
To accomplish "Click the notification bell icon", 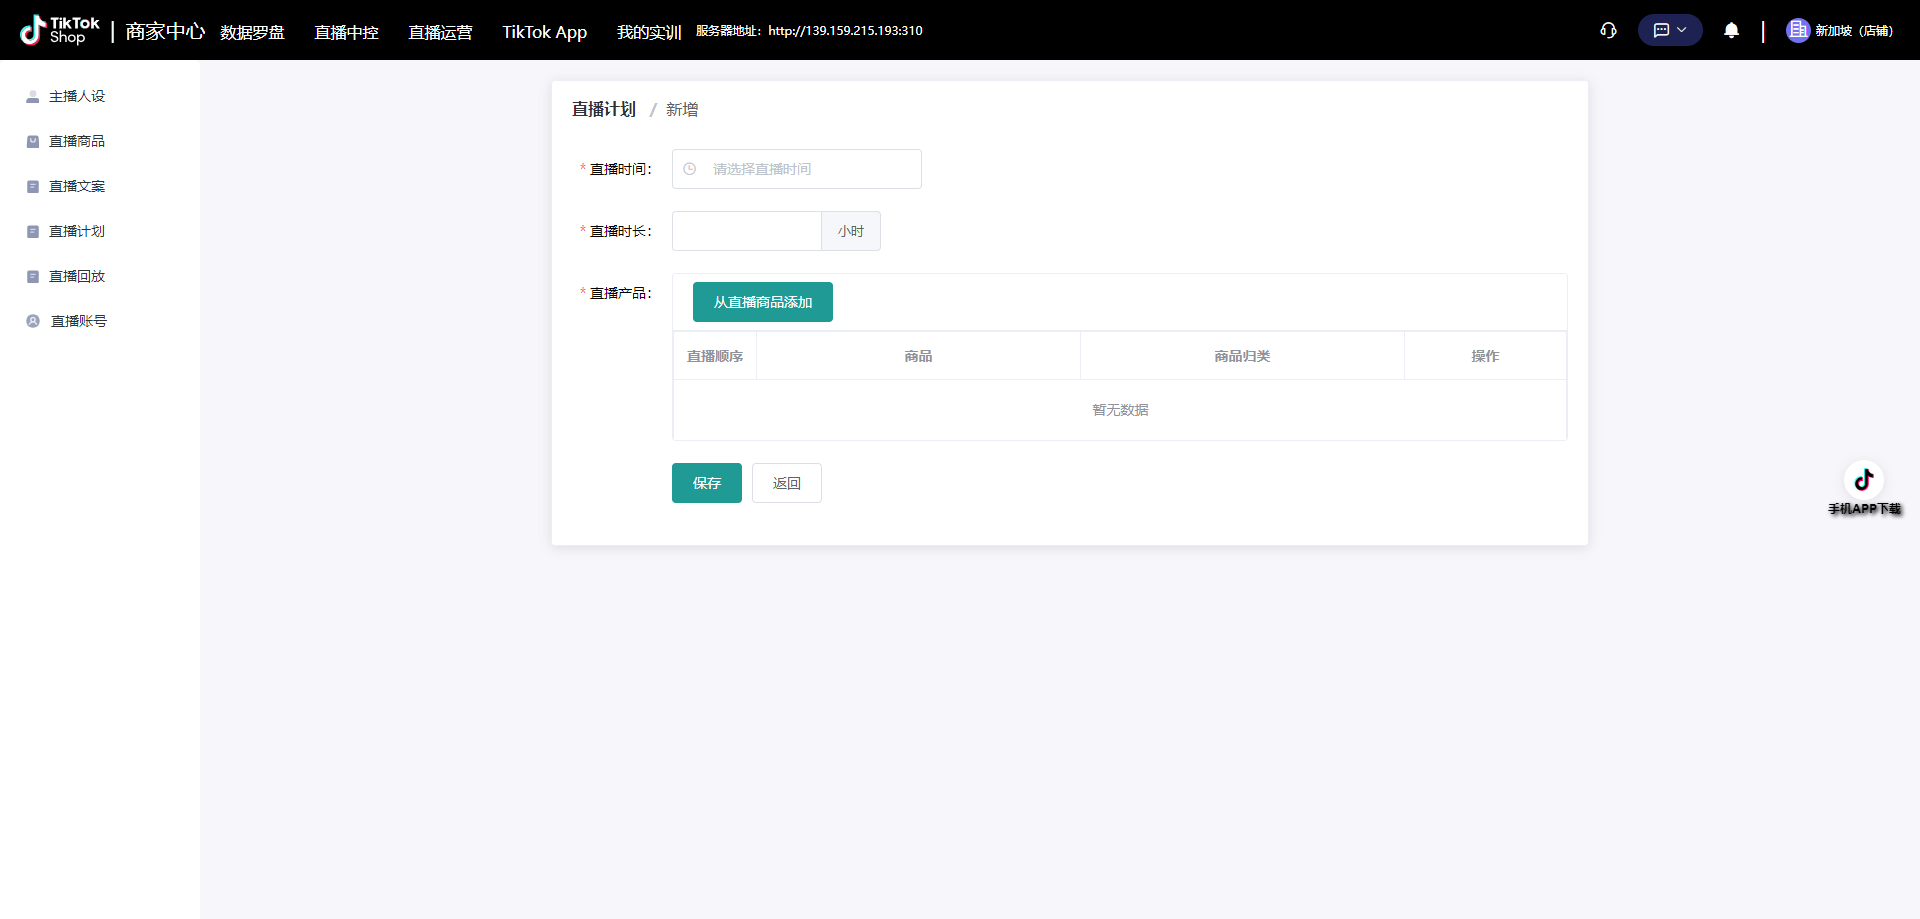I will click(x=1731, y=30).
